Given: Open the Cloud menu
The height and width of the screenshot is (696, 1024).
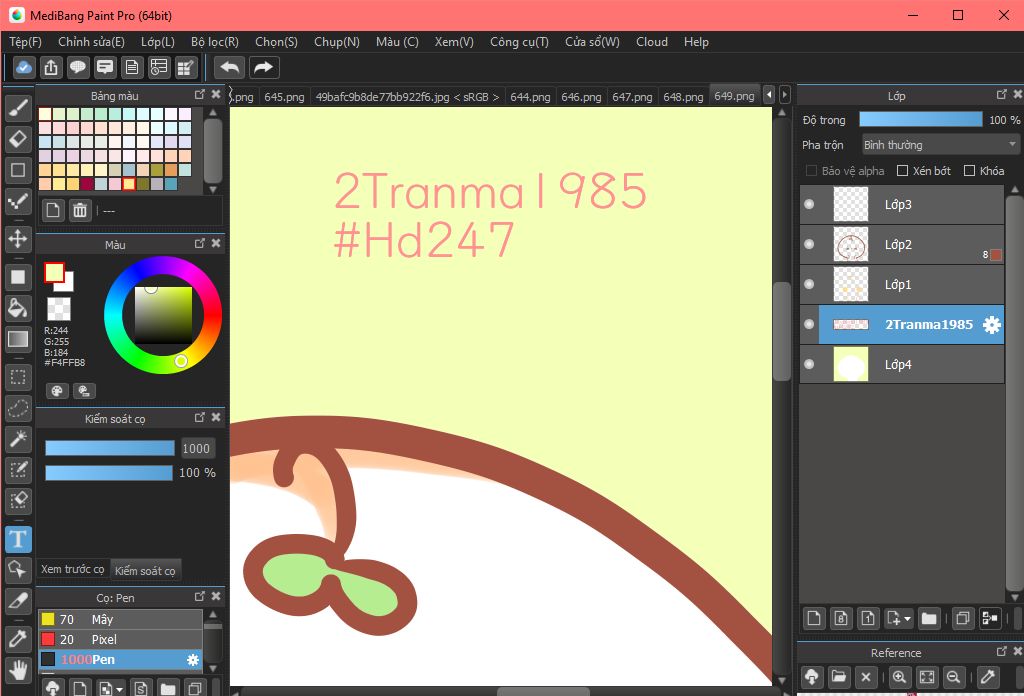Looking at the screenshot, I should [652, 42].
